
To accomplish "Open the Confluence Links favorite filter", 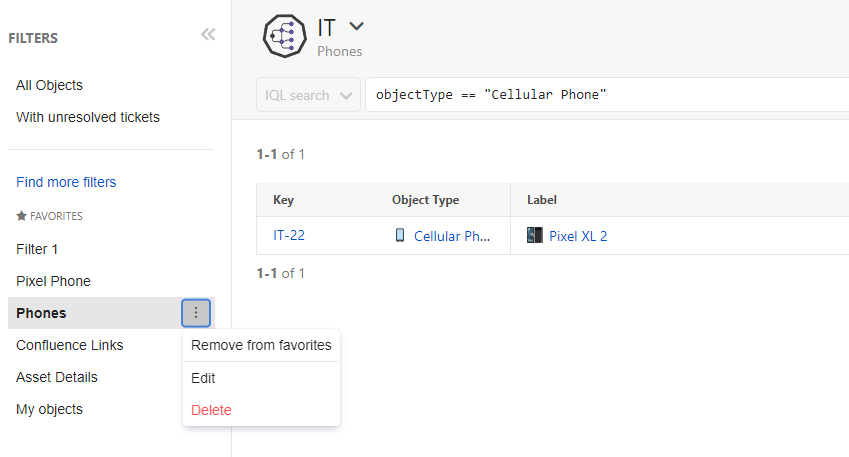I will pyautogui.click(x=70, y=345).
